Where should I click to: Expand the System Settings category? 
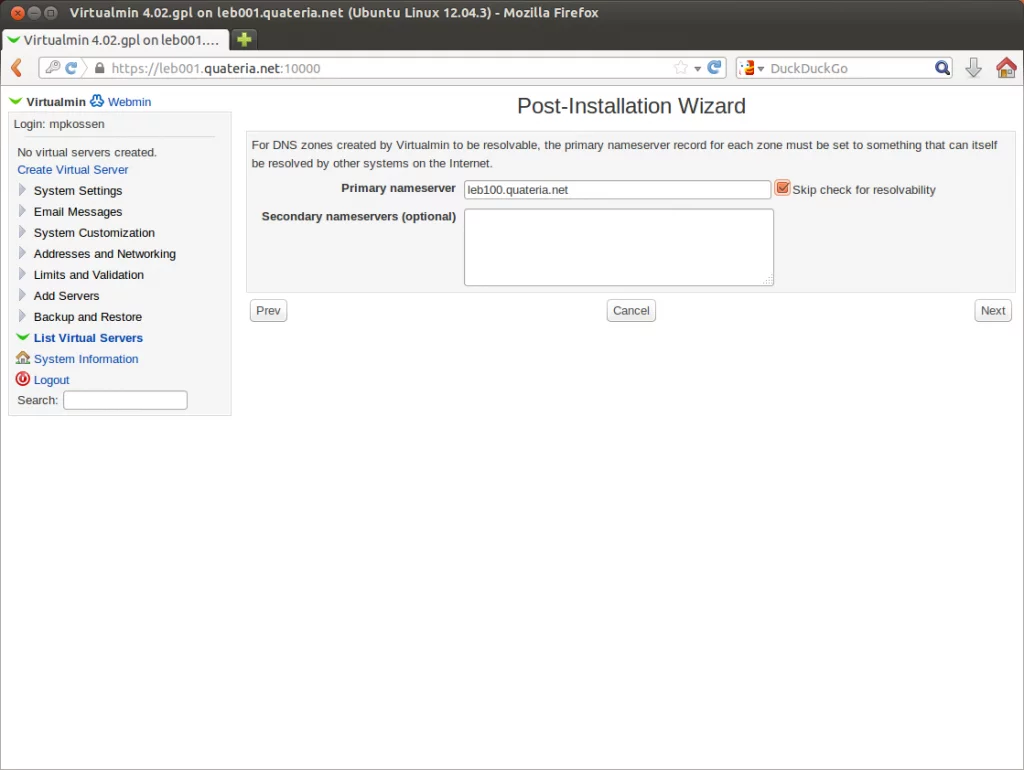pos(22,190)
